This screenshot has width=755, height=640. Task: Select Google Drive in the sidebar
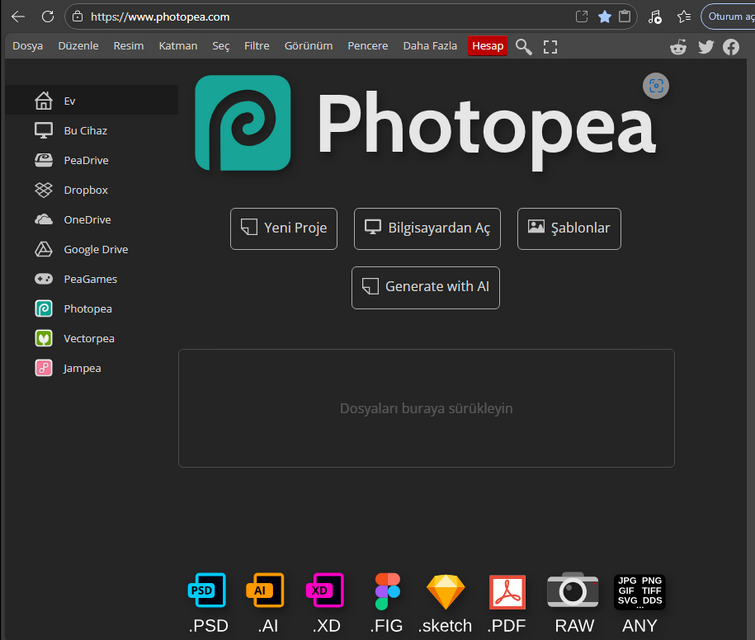tap(95, 249)
